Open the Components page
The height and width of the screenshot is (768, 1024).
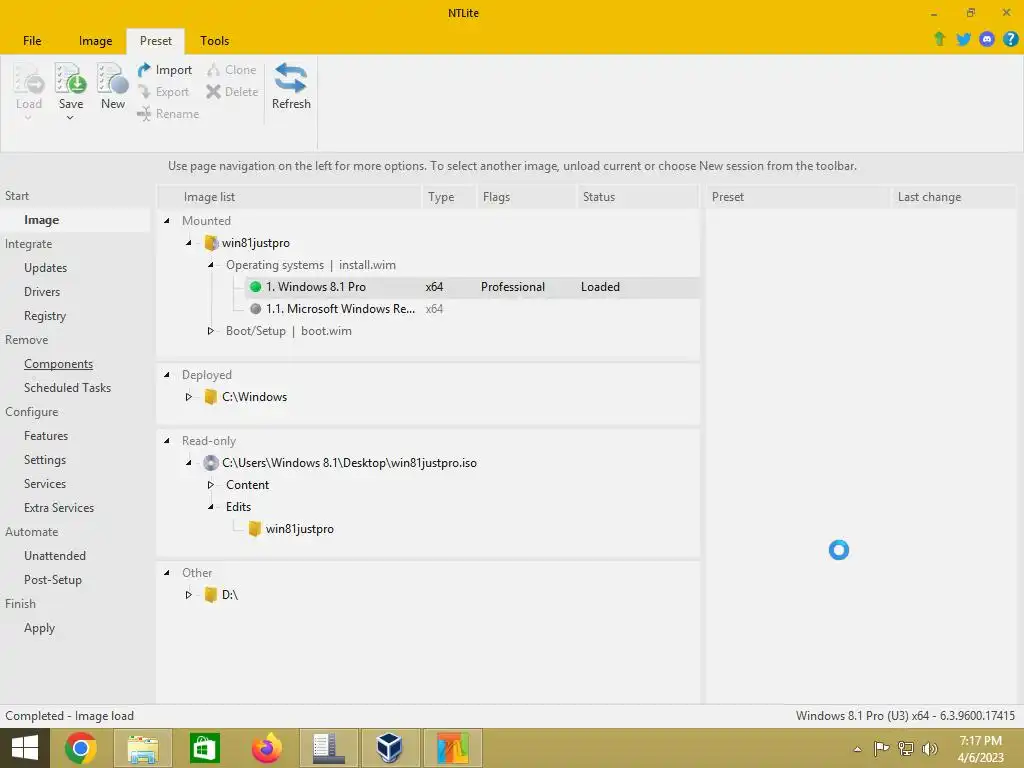click(x=58, y=364)
